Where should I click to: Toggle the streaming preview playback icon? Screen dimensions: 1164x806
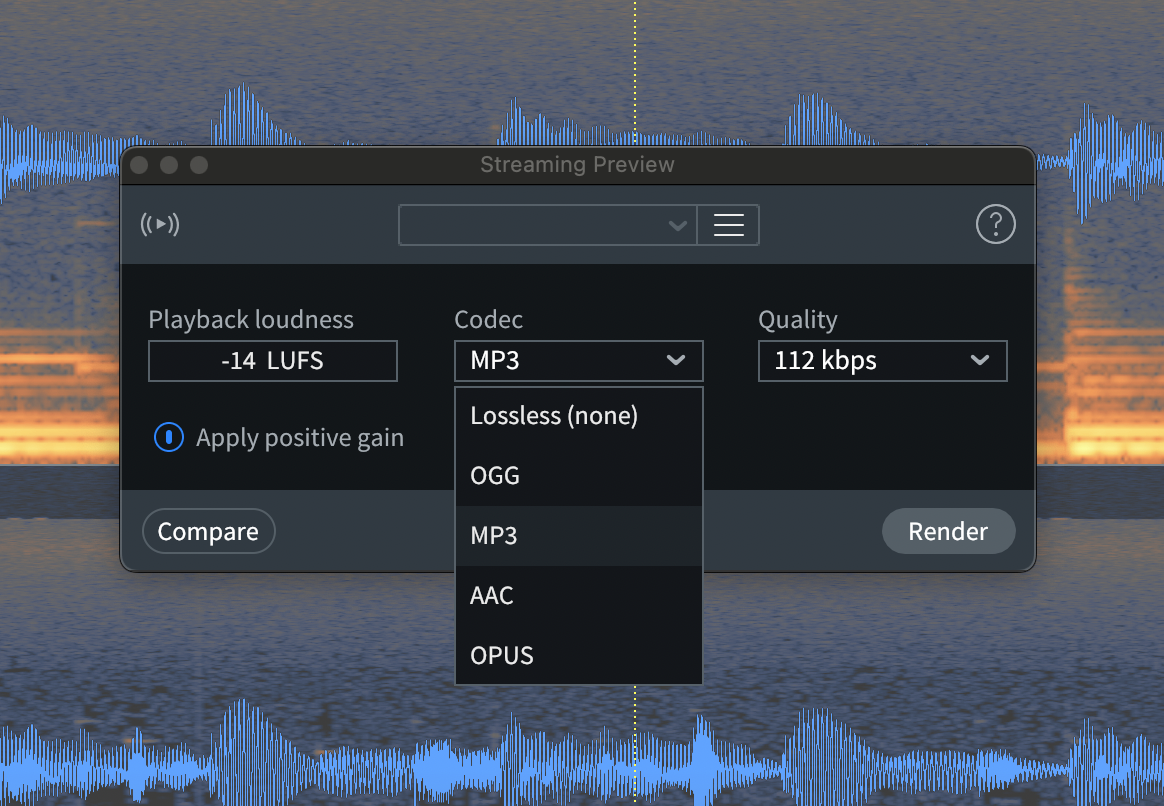[x=160, y=225]
